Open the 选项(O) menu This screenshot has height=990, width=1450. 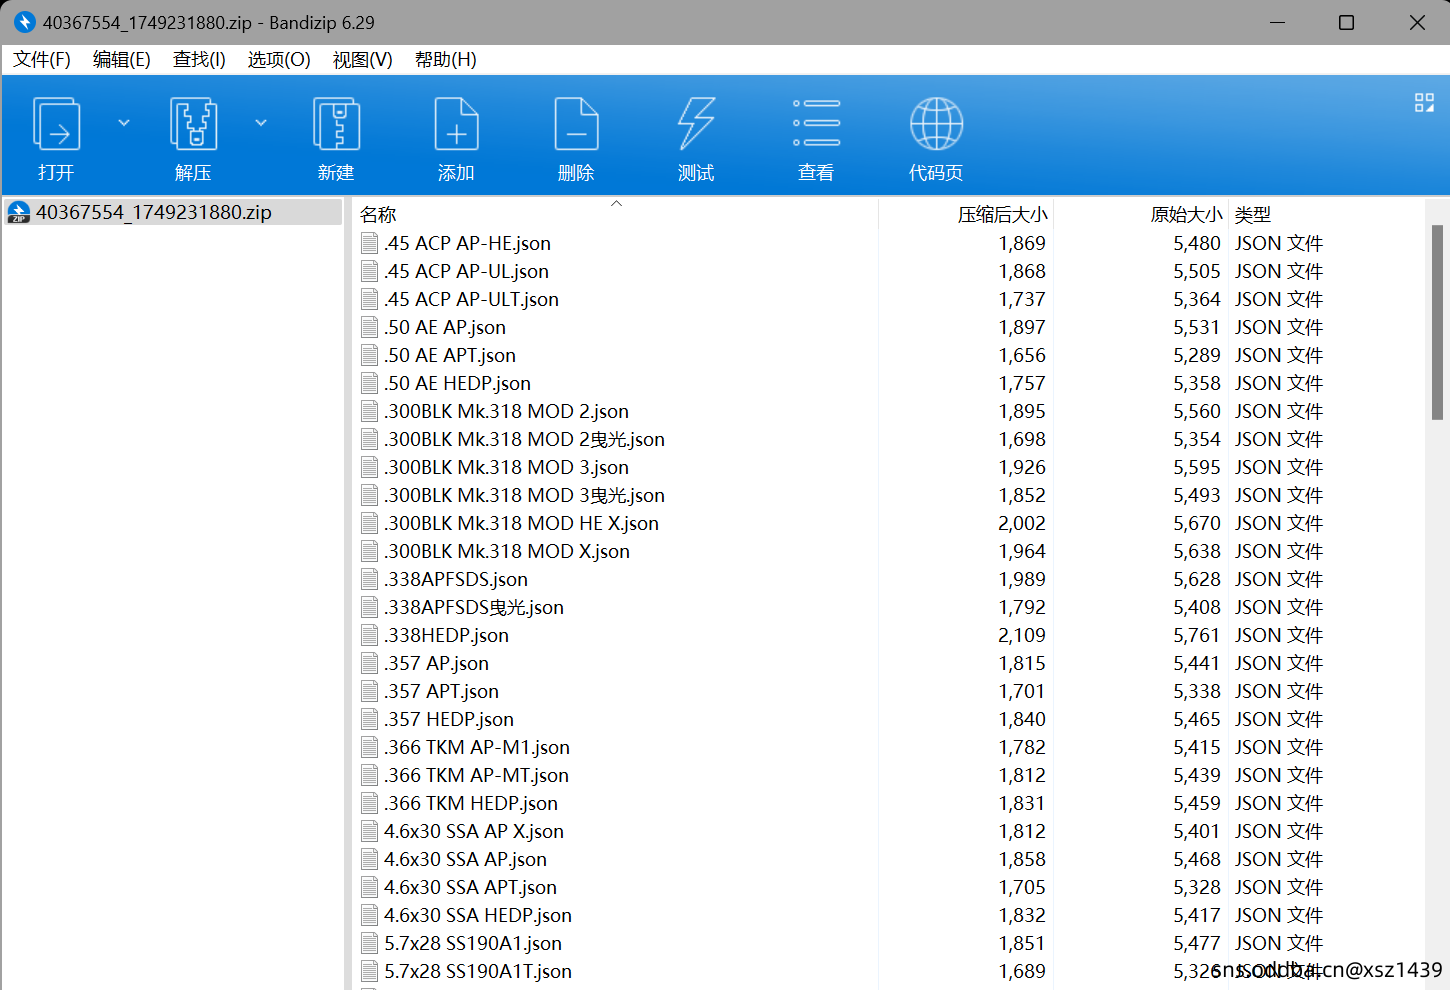coord(279,60)
